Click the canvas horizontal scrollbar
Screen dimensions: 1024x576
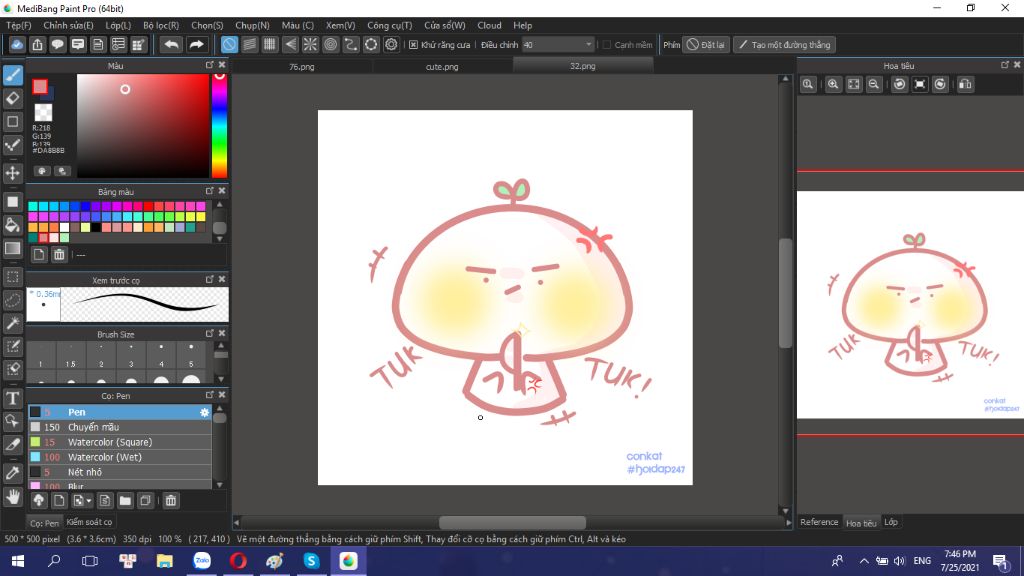coord(512,522)
